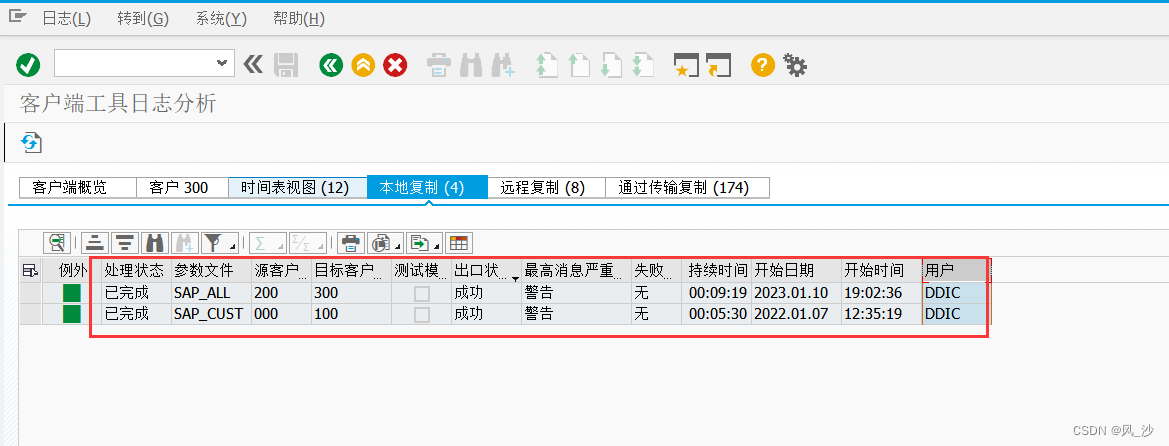Select the 本地复制 (4) tab
Viewport: 1169px width, 446px height.
point(427,187)
